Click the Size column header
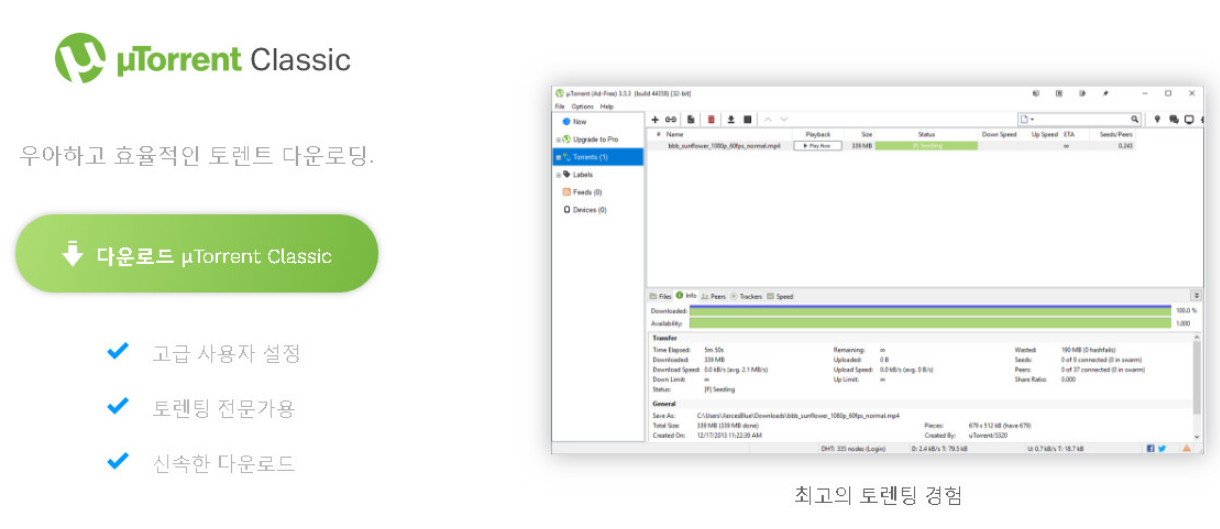Screen dimensions: 1220x529 866,134
